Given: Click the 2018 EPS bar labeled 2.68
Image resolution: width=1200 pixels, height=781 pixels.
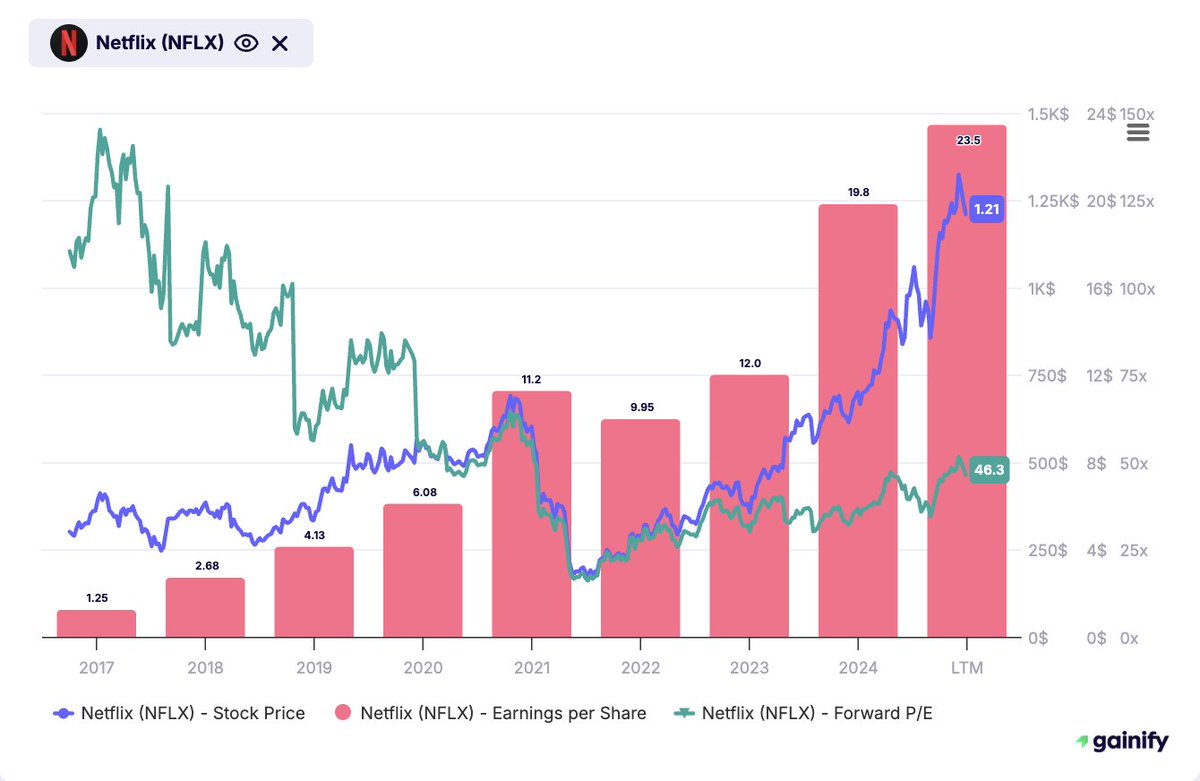Looking at the screenshot, I should point(205,608).
